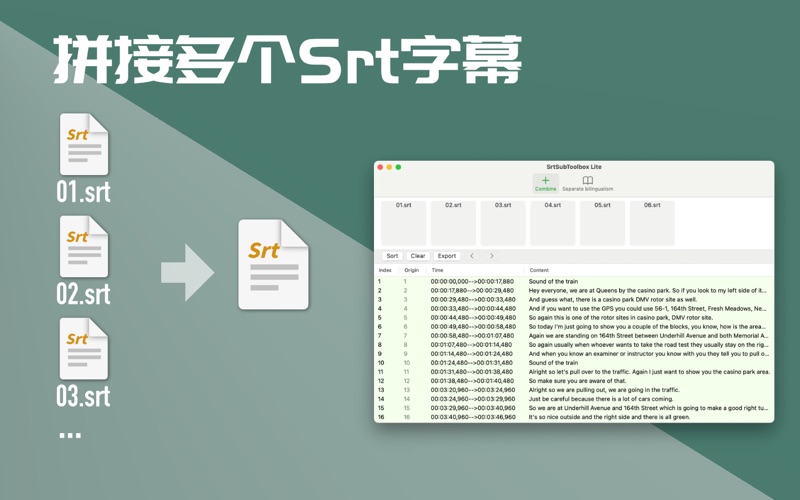Viewport: 800px width, 500px height.
Task: Click the green window zoom button
Action: 398,167
